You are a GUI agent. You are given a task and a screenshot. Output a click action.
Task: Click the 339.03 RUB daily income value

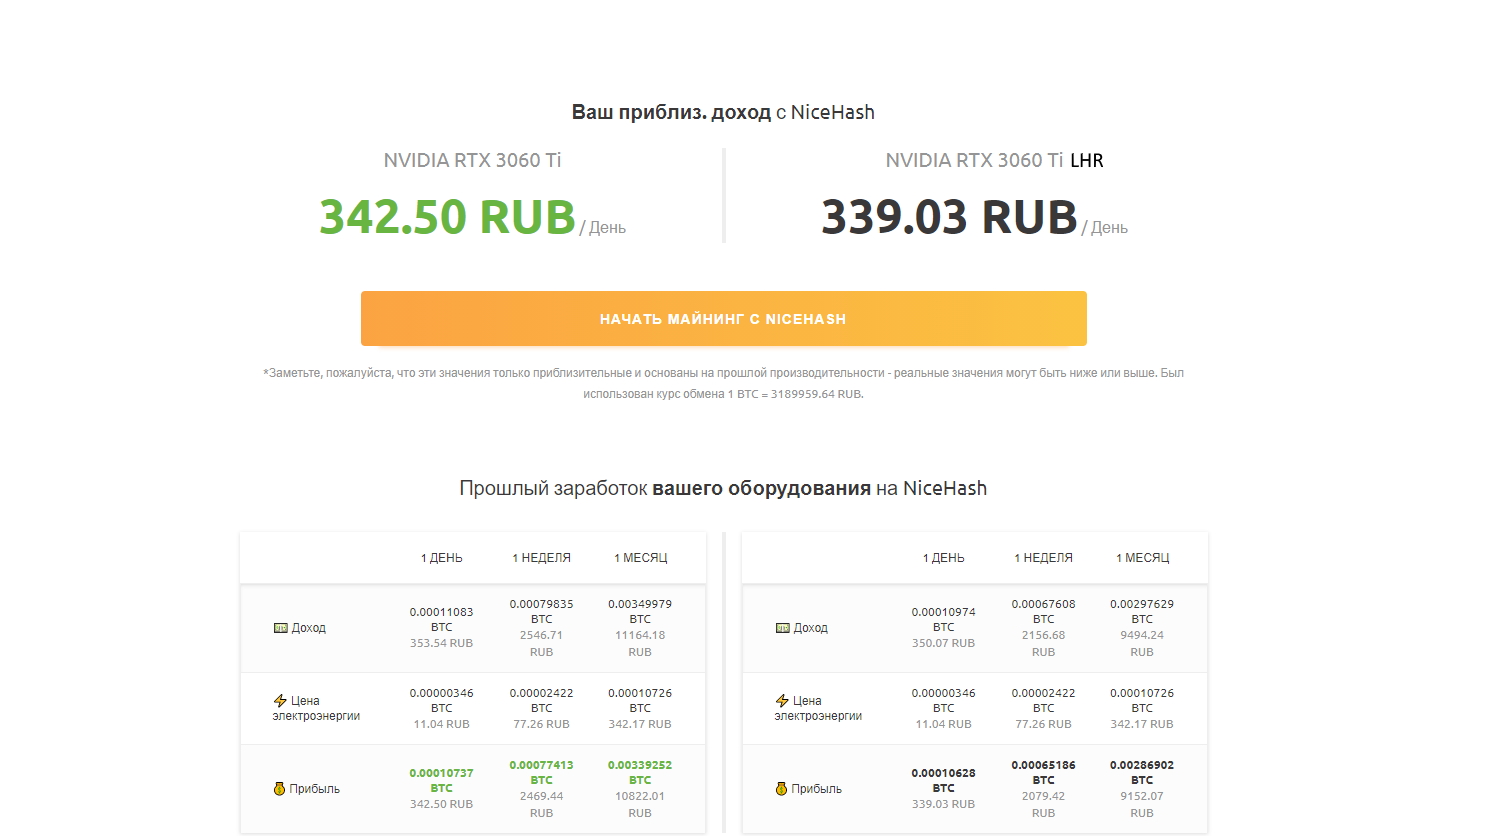(x=949, y=217)
